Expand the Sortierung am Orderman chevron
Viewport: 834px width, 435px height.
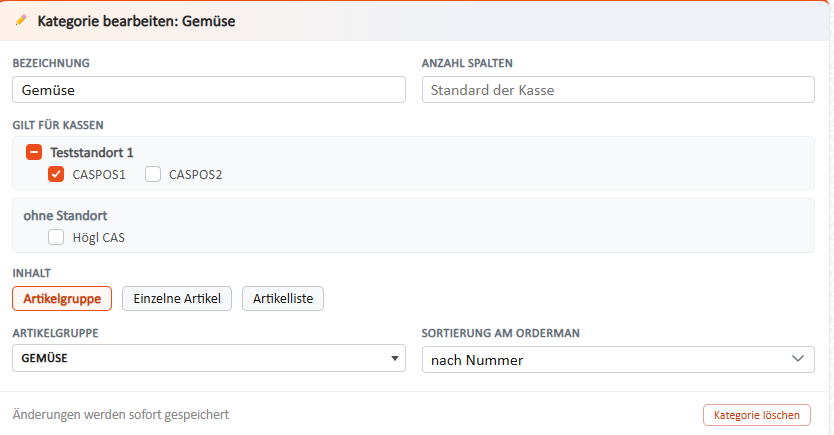798,359
